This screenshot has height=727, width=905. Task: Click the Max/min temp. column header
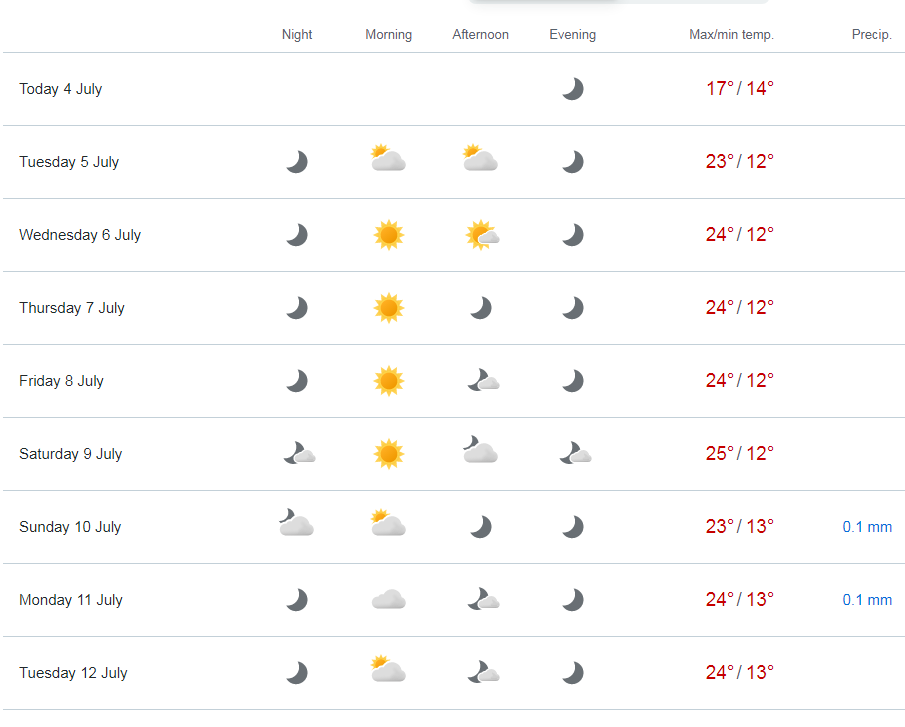731,35
